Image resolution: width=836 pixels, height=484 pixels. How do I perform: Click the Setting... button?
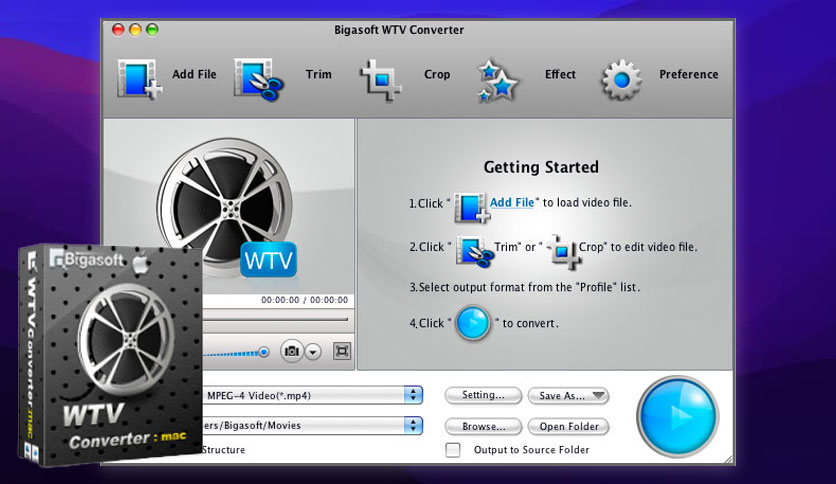483,396
